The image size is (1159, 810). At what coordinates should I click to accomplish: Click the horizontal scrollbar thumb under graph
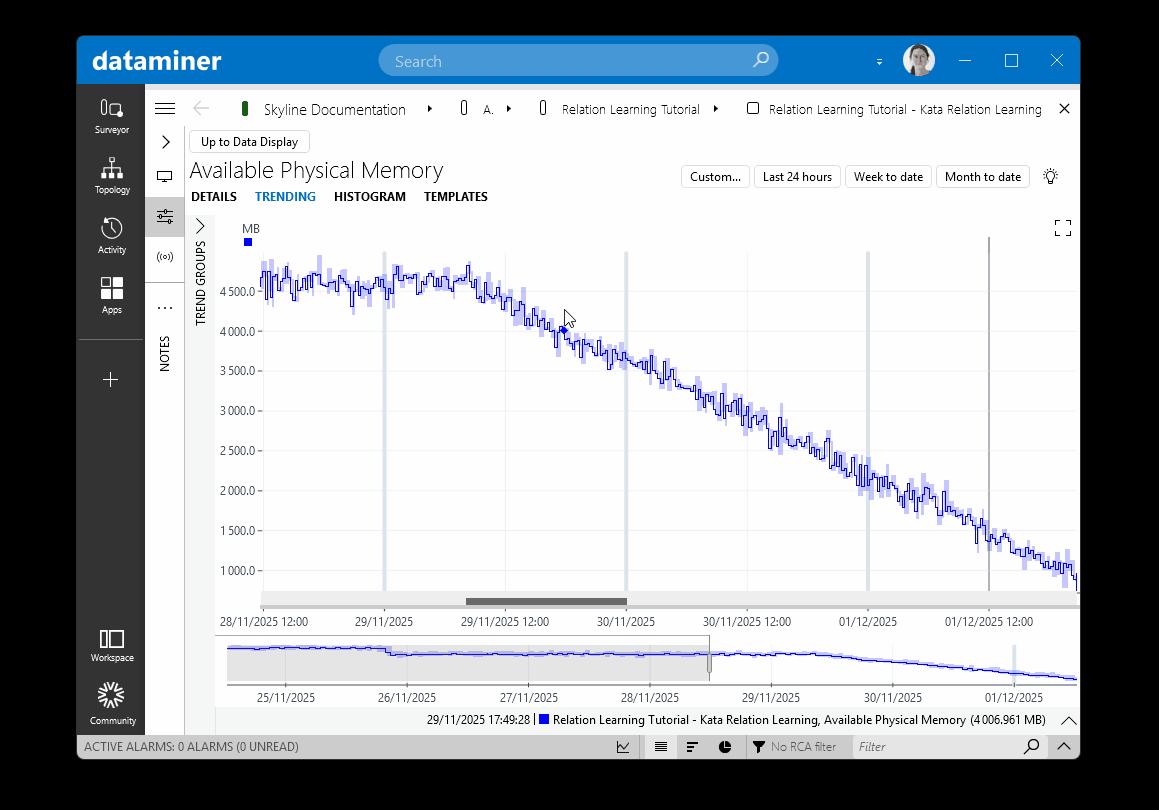546,602
